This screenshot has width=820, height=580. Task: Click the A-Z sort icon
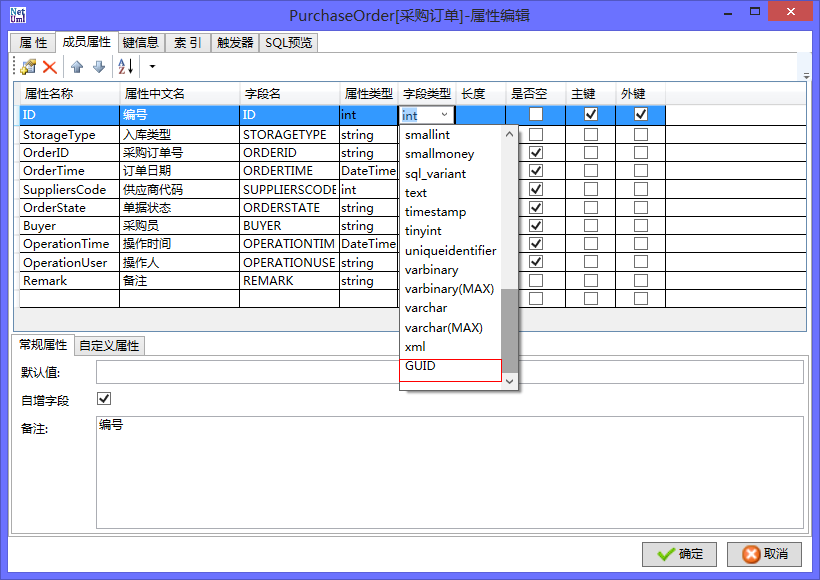coord(125,67)
